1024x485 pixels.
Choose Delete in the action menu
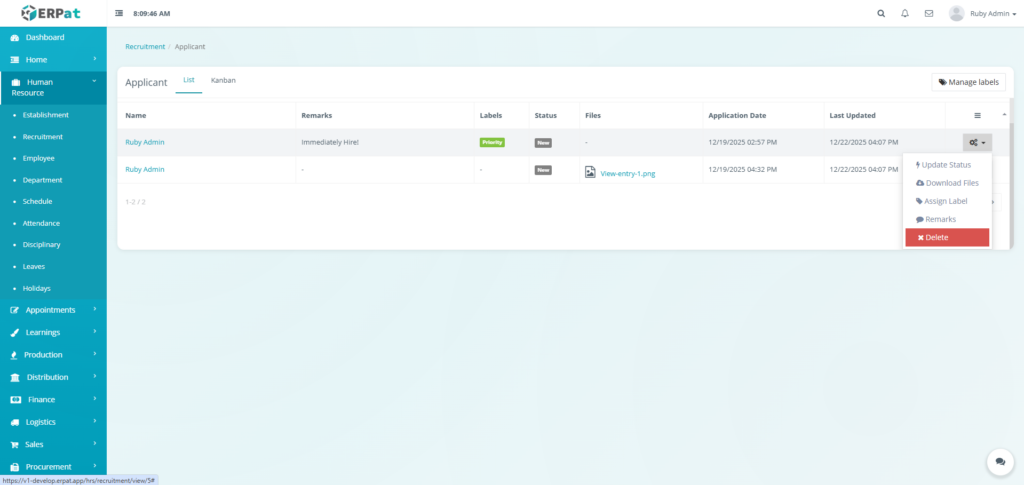pyautogui.click(x=946, y=237)
